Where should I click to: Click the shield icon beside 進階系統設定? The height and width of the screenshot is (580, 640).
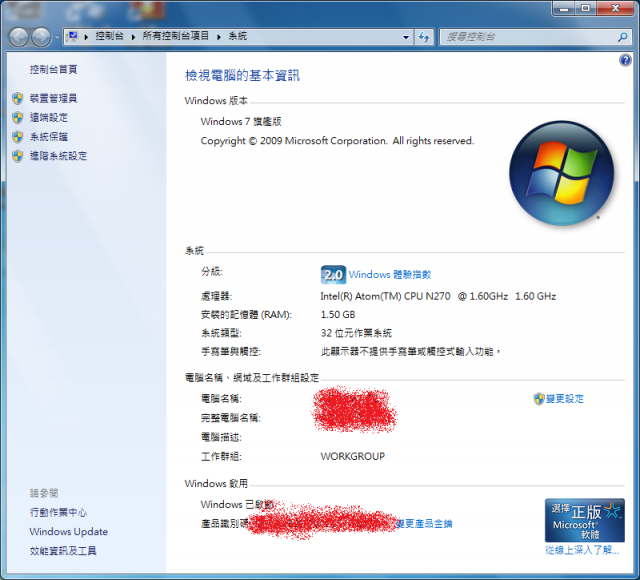pos(18,156)
